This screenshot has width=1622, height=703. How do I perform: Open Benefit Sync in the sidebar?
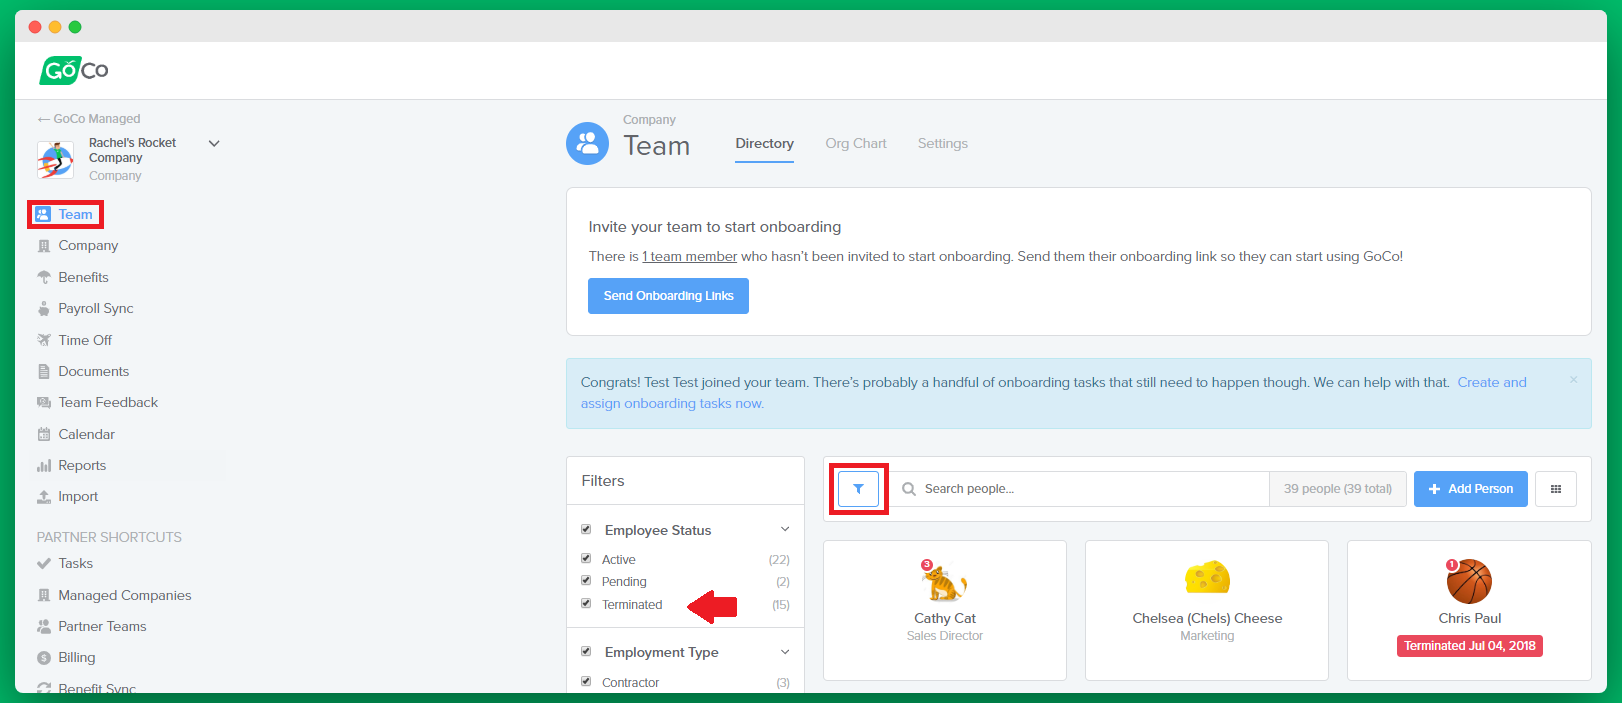[x=97, y=688]
